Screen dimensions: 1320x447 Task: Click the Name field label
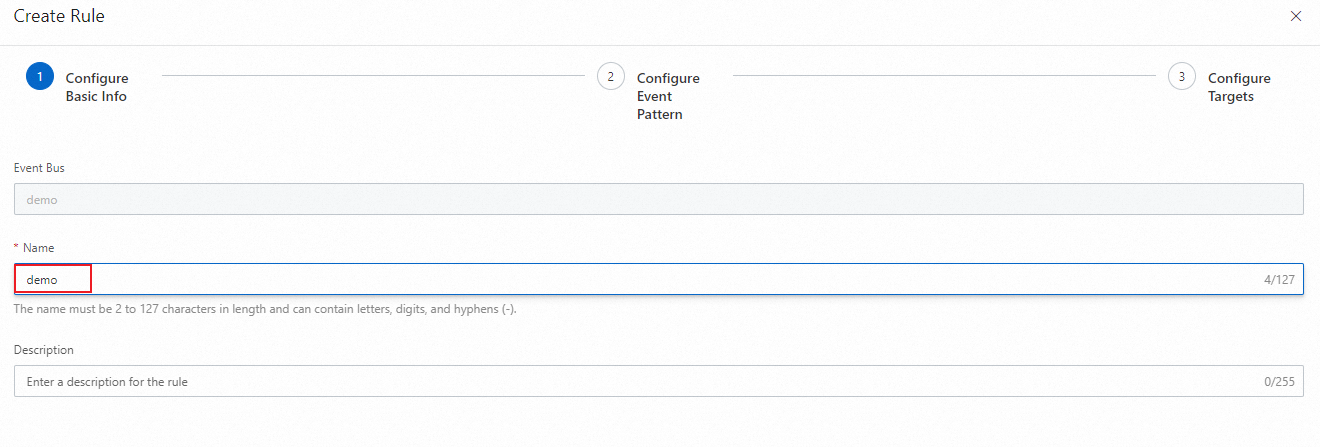[x=39, y=247]
